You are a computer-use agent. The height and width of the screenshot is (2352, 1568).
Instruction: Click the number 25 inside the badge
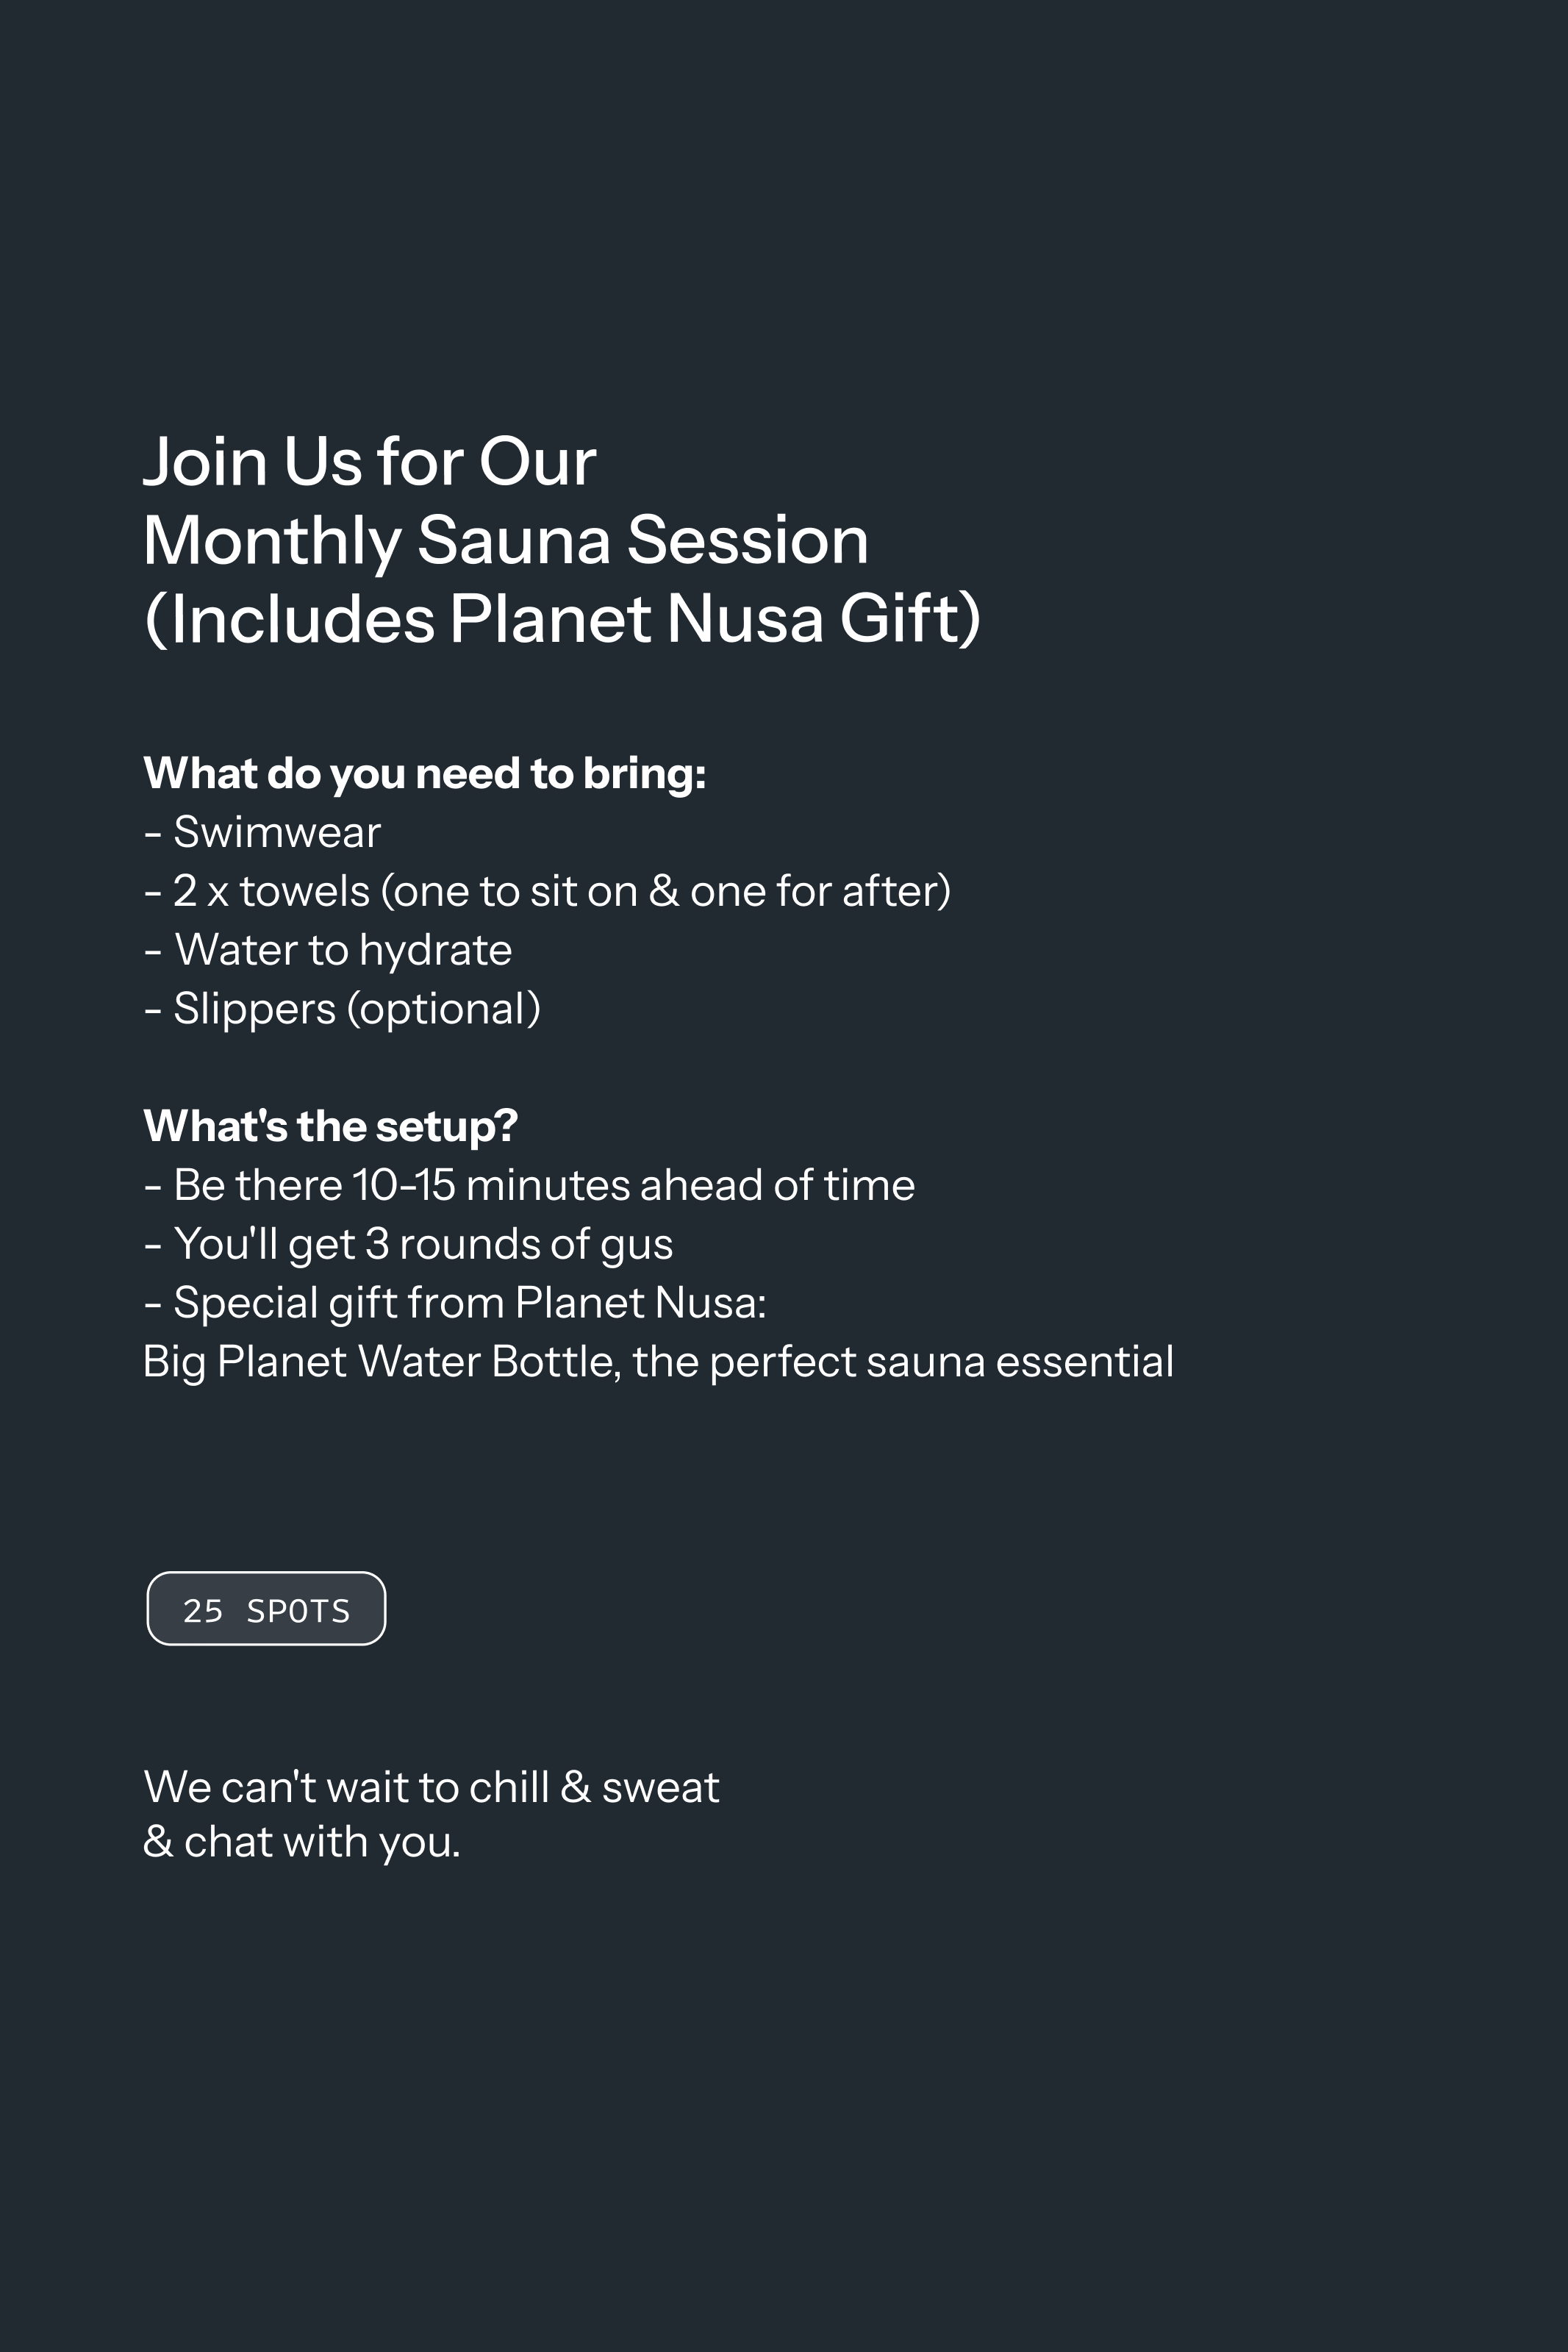pyautogui.click(x=203, y=1610)
